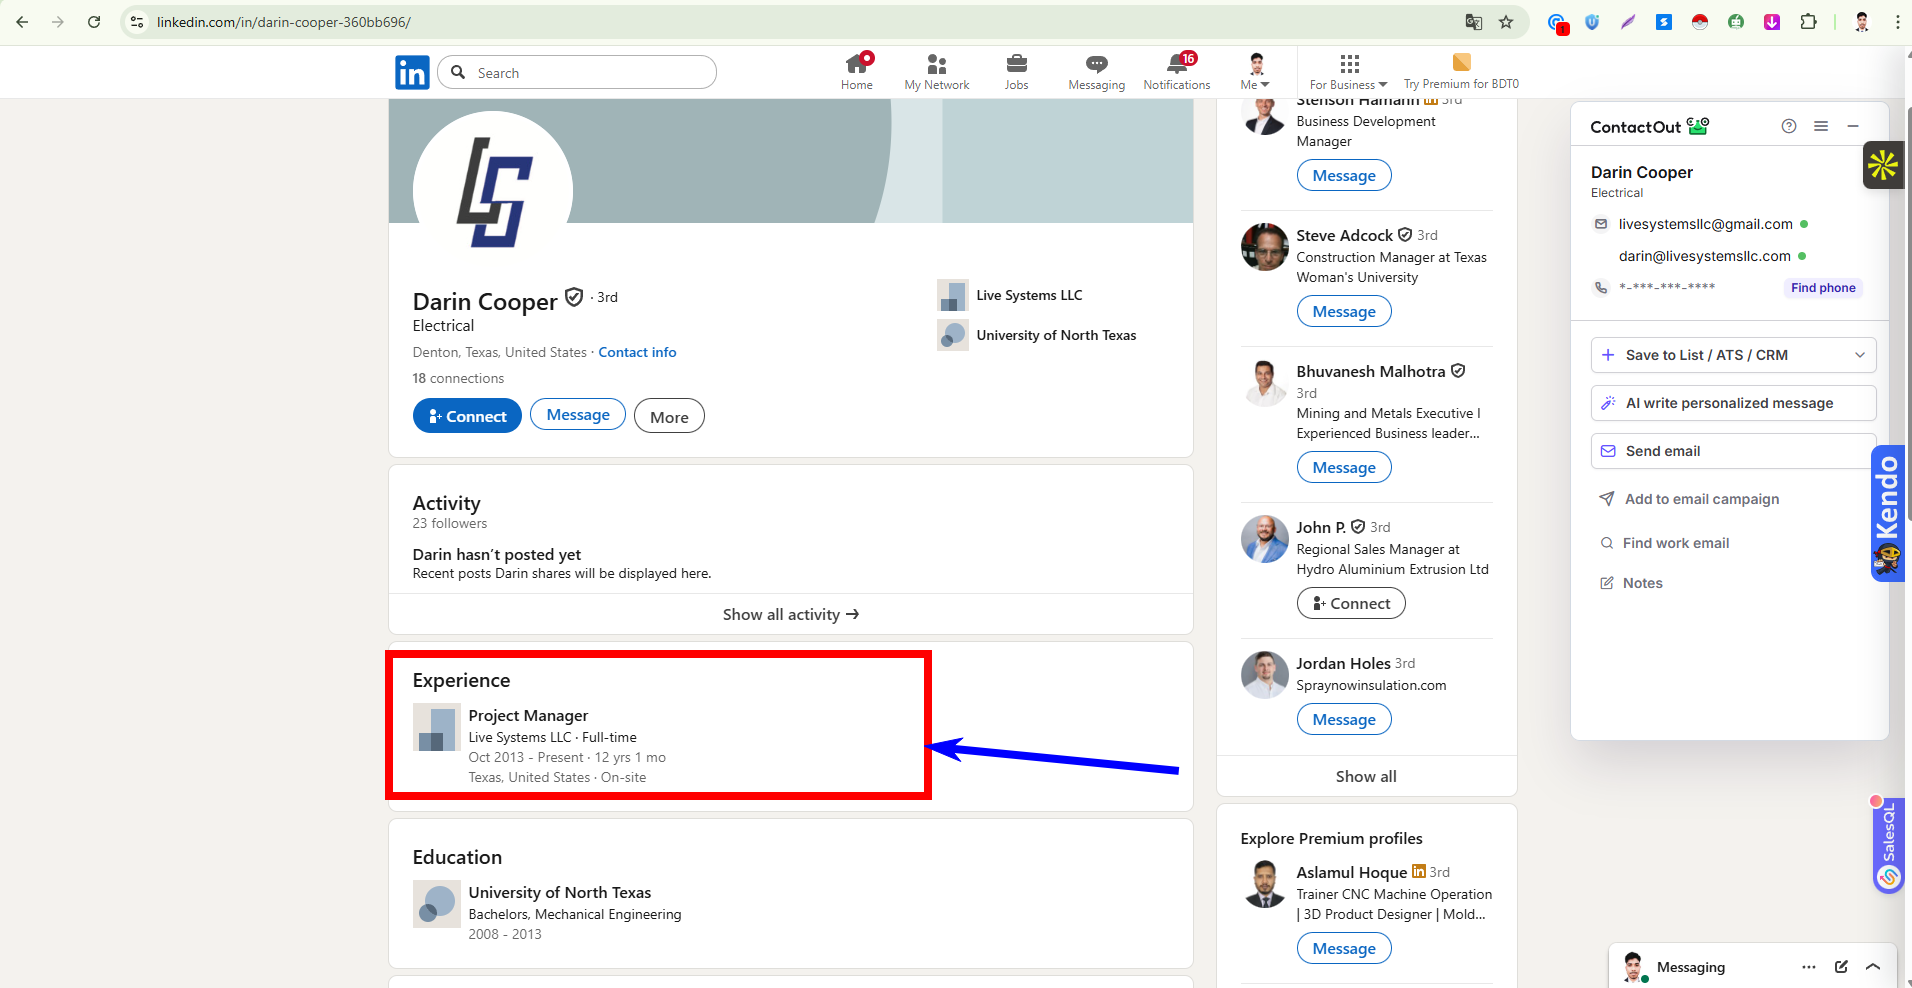Open ContactOut hamburger menu
1912x988 pixels.
click(x=1821, y=126)
